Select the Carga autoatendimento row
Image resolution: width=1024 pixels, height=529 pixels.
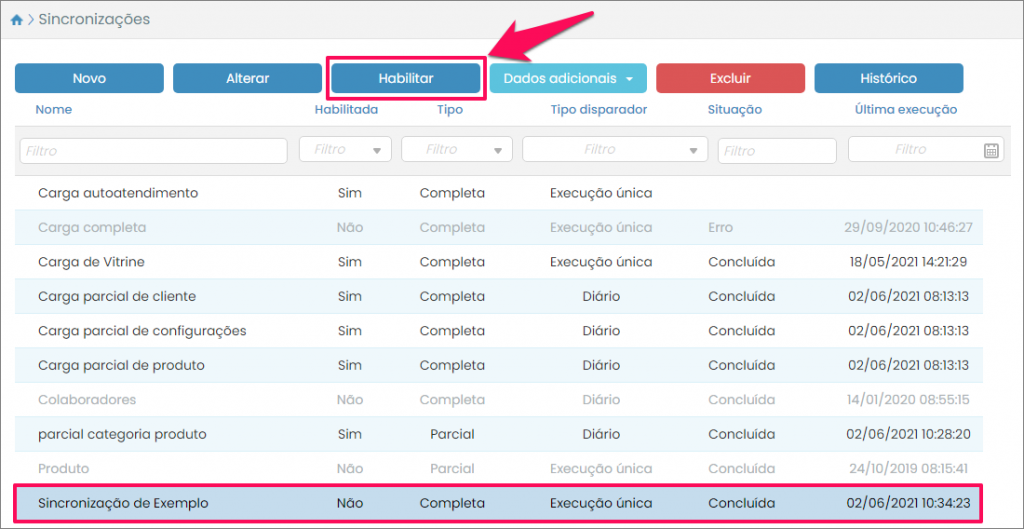[x=118, y=193]
